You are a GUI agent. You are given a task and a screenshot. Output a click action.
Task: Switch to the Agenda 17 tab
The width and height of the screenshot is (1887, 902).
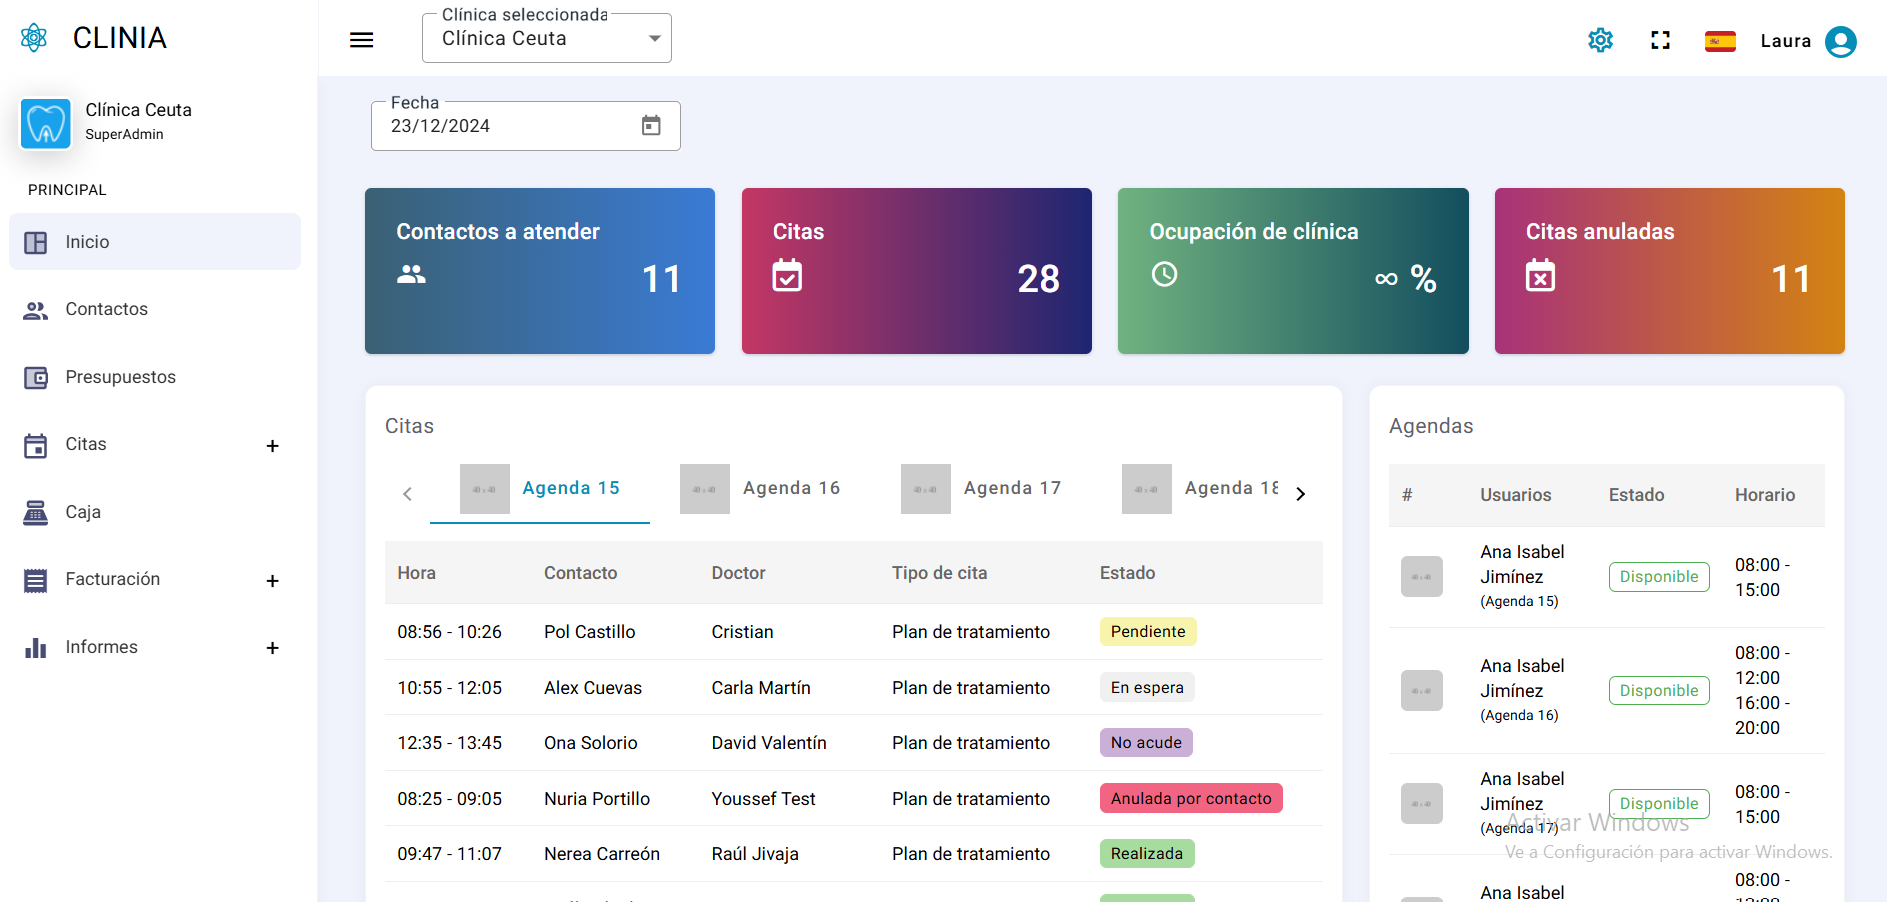point(981,489)
